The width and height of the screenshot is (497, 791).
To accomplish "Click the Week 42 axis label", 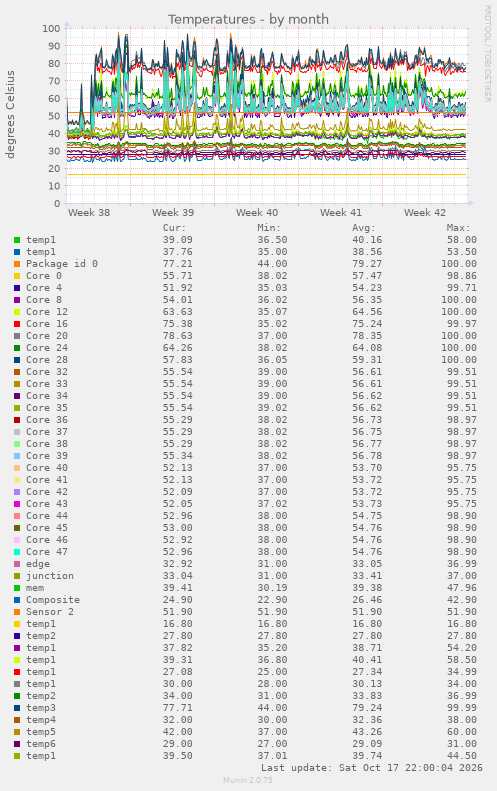I will click(425, 212).
